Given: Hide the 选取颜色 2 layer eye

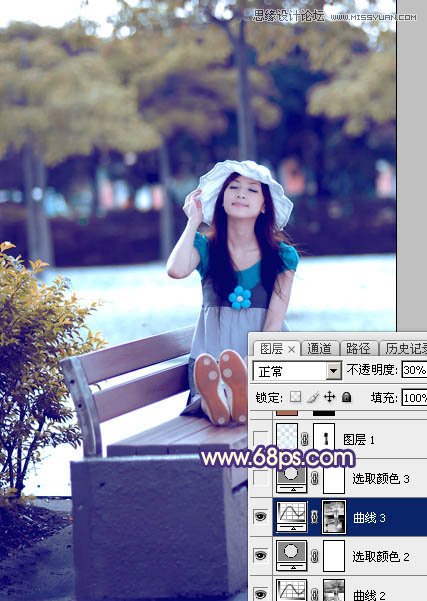Looking at the screenshot, I should (261, 555).
